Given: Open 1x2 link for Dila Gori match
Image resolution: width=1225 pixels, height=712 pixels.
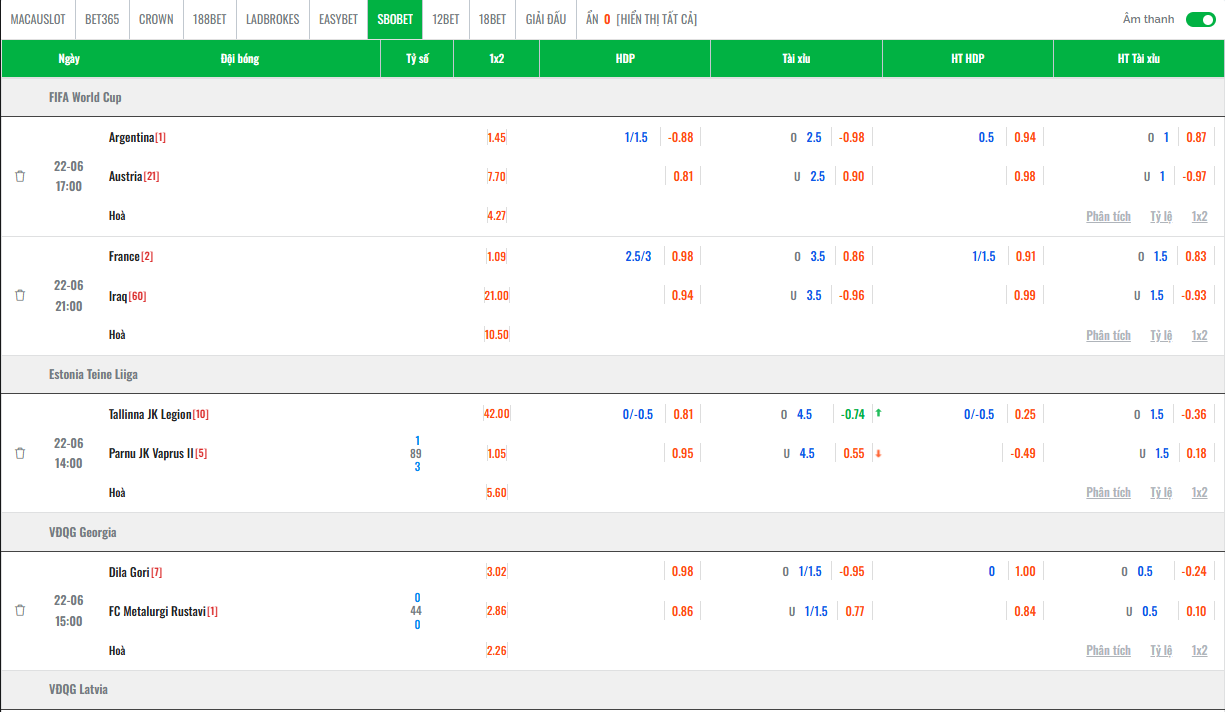Looking at the screenshot, I should click(1199, 650).
